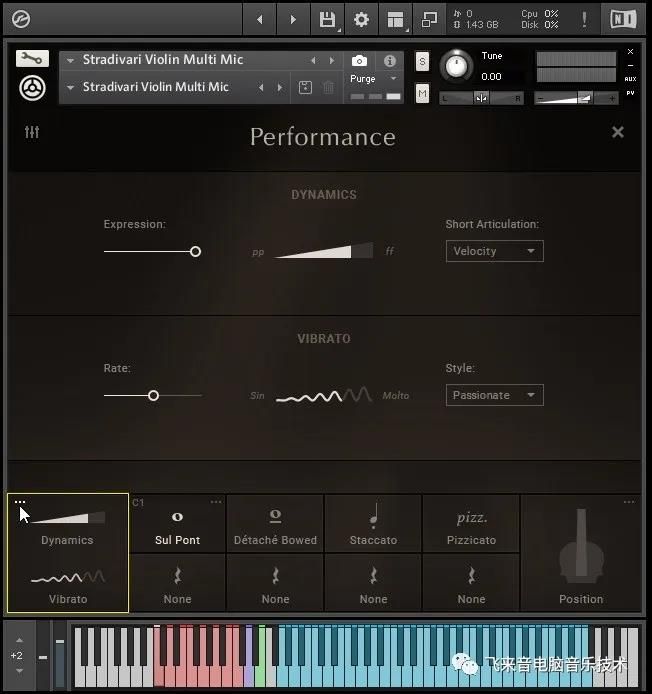Image resolution: width=652 pixels, height=694 pixels.
Task: Select next instrument preset arrow
Action: tap(332, 60)
